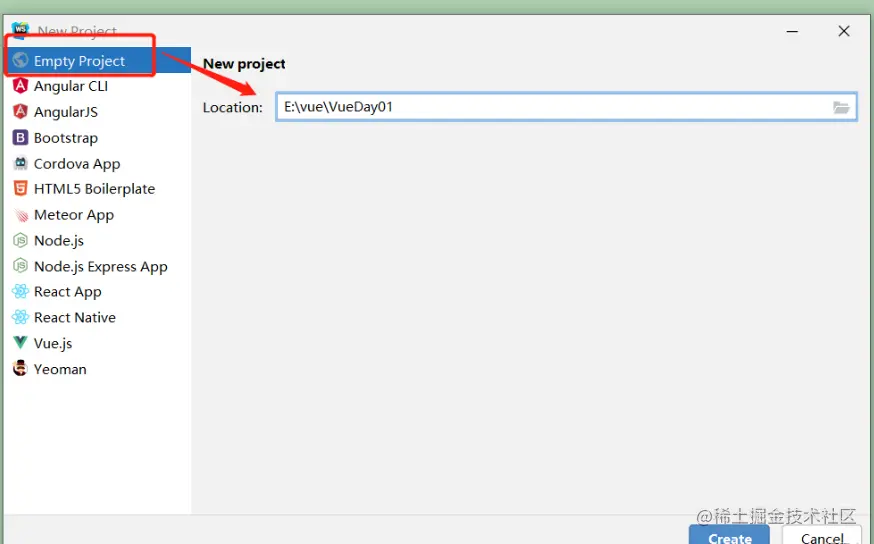The image size is (874, 544).
Task: Click the Yeoman character icon
Action: [x=21, y=368]
